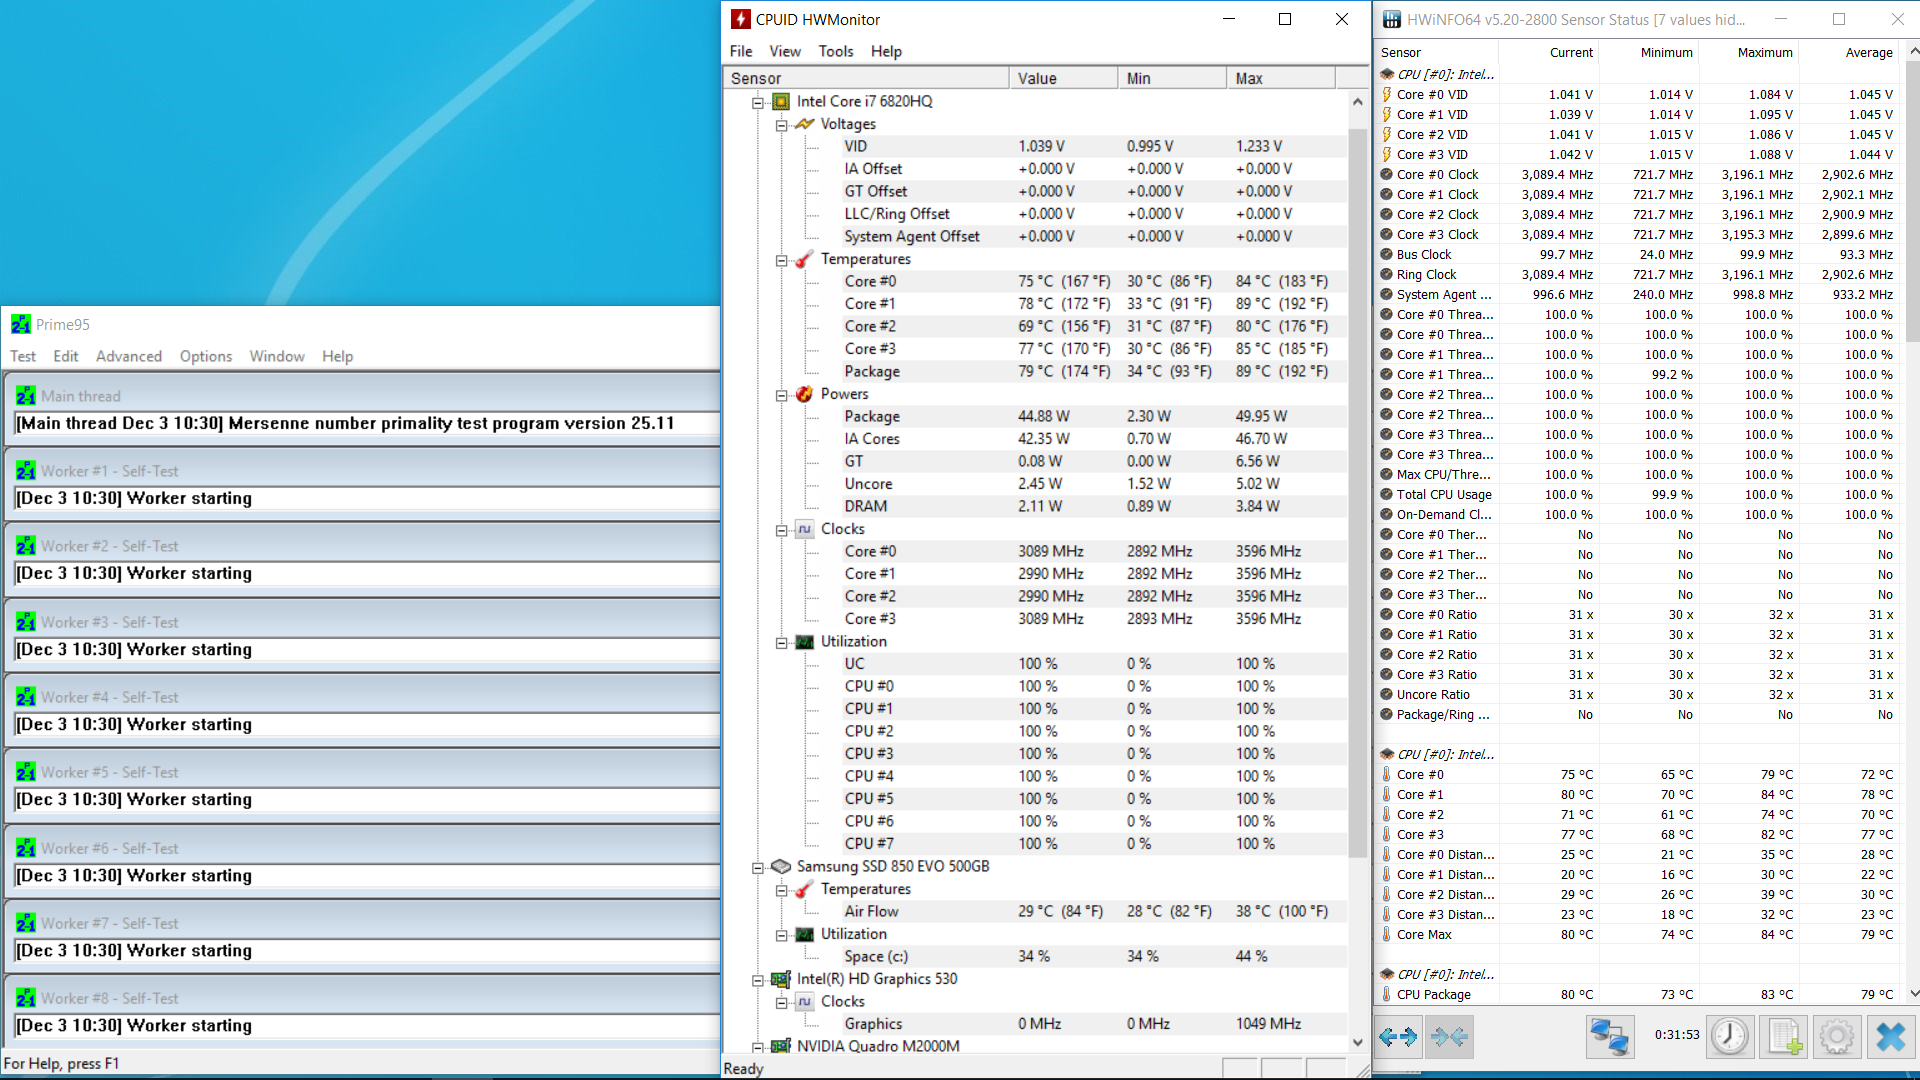The width and height of the screenshot is (1920, 1080).
Task: Select Uncore Ratio row in HWiNFO
Action: point(1638,694)
